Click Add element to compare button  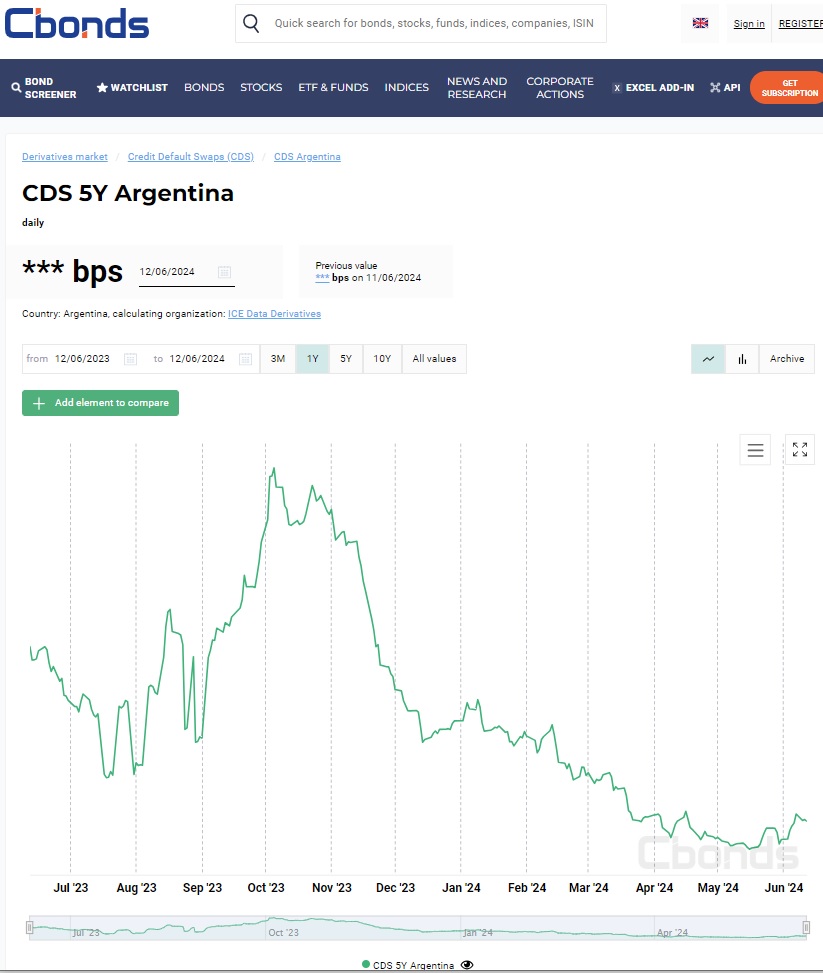point(101,403)
